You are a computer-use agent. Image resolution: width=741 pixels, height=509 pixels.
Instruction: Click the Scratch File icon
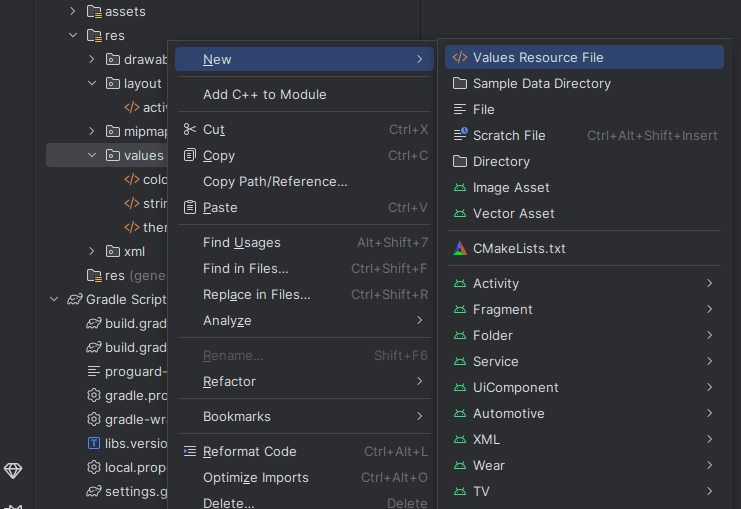point(460,135)
